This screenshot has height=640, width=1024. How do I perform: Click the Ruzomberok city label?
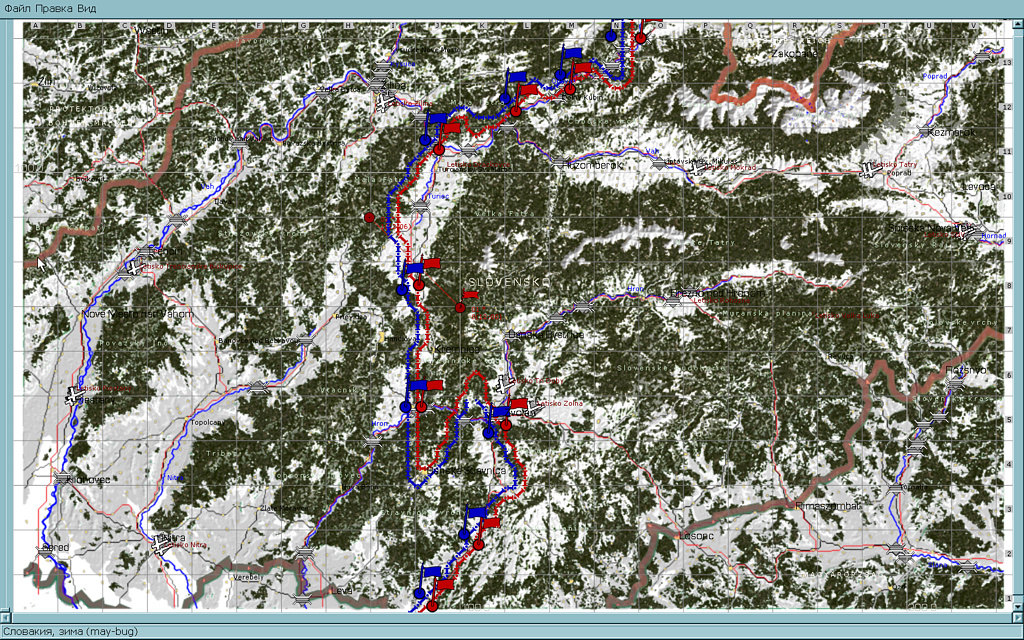point(593,166)
